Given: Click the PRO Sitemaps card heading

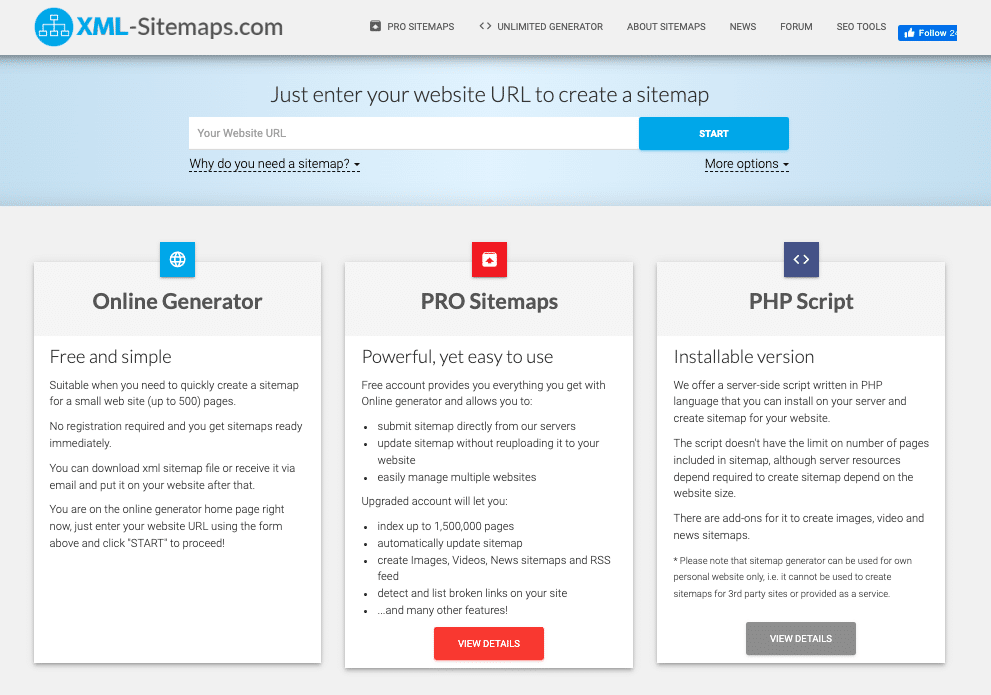Looking at the screenshot, I should pos(489,301).
